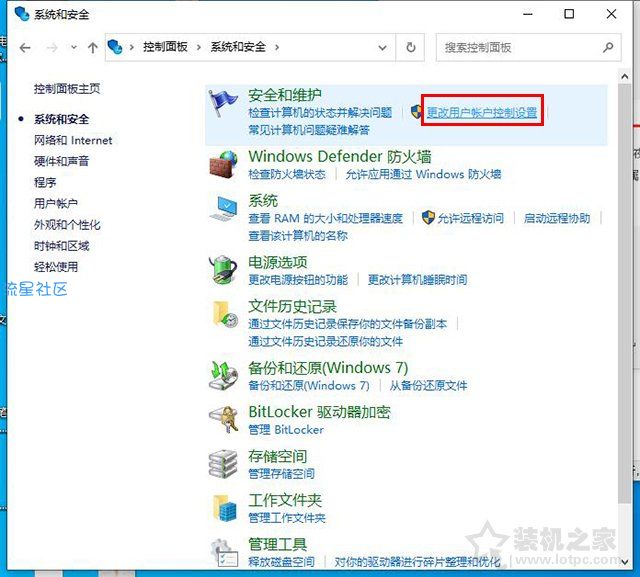Screen dimensions: 640x577
Task: Click the control panel icon in address bar
Action: [115, 47]
